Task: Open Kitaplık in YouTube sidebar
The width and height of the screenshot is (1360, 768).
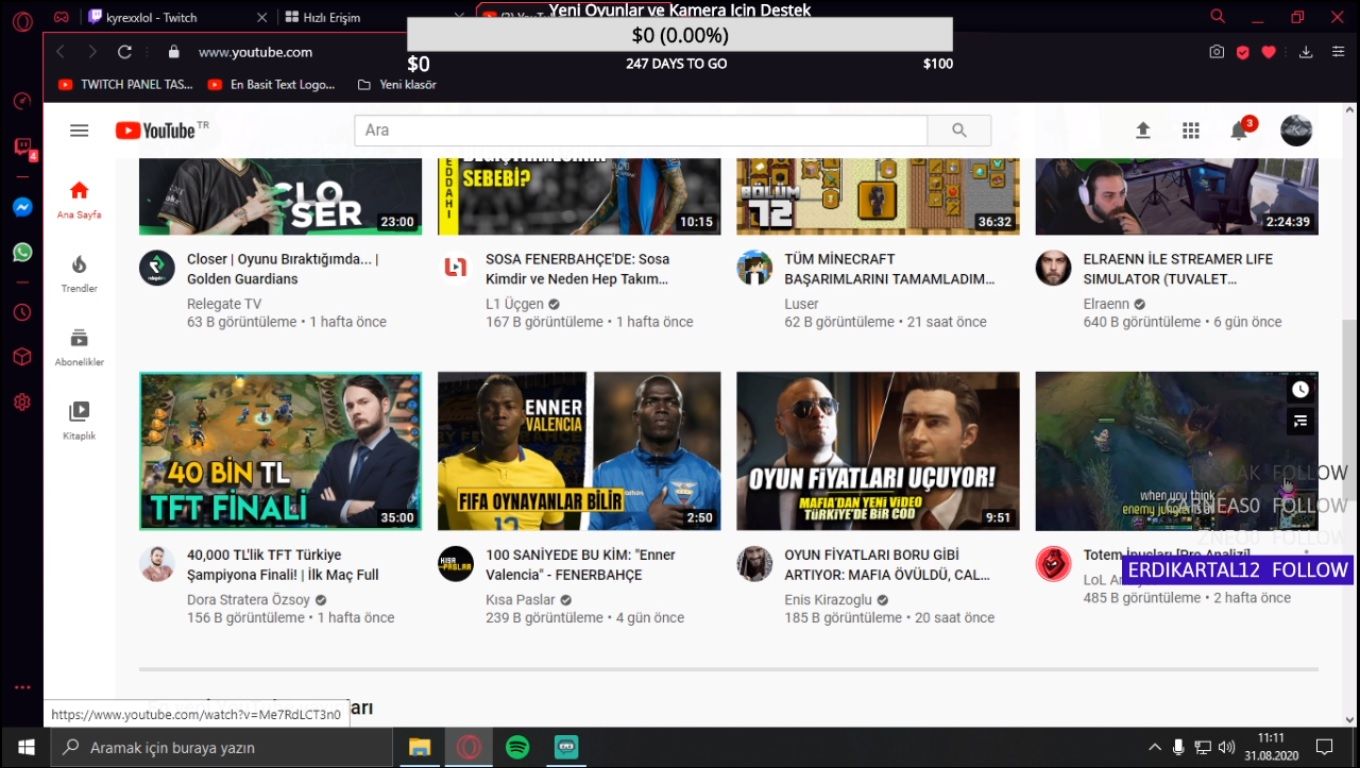Action: 79,421
